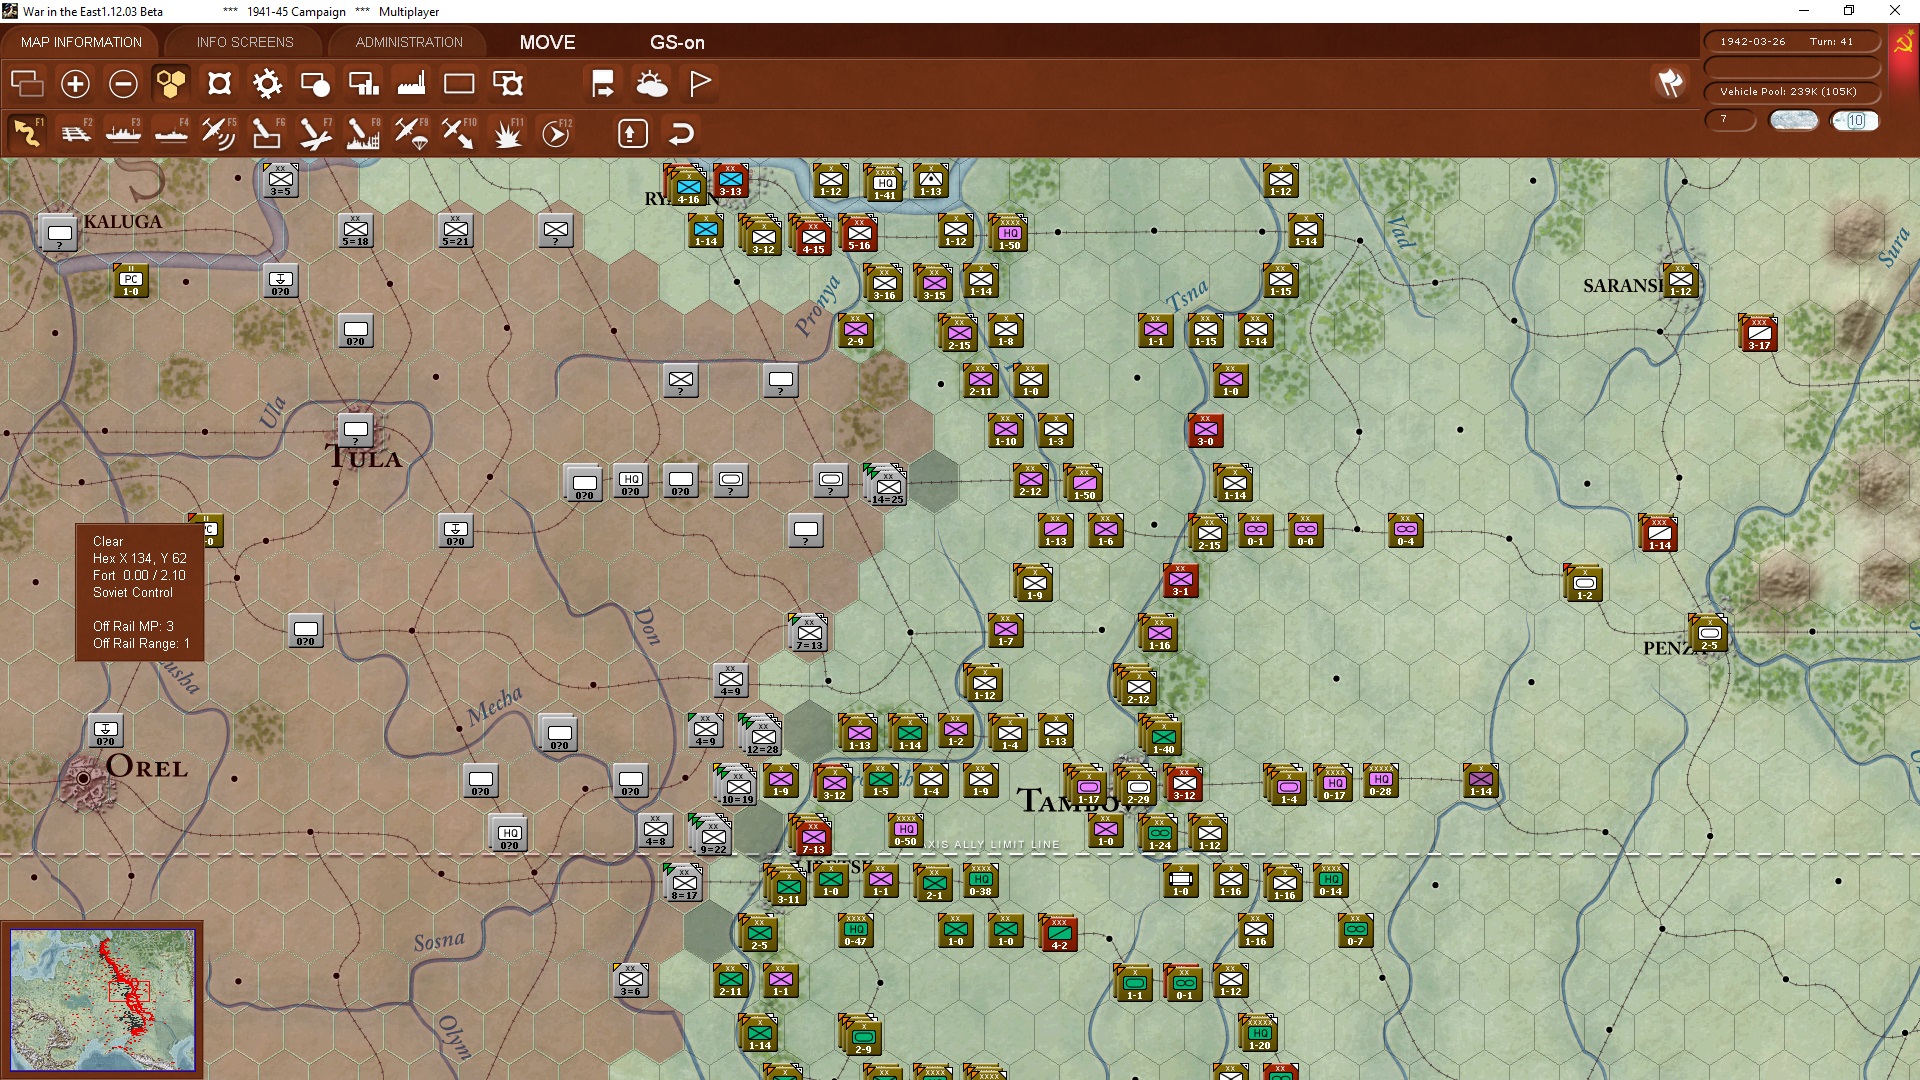The height and width of the screenshot is (1080, 1920).
Task: Select Air Recon mode (F5)
Action: click(x=218, y=133)
